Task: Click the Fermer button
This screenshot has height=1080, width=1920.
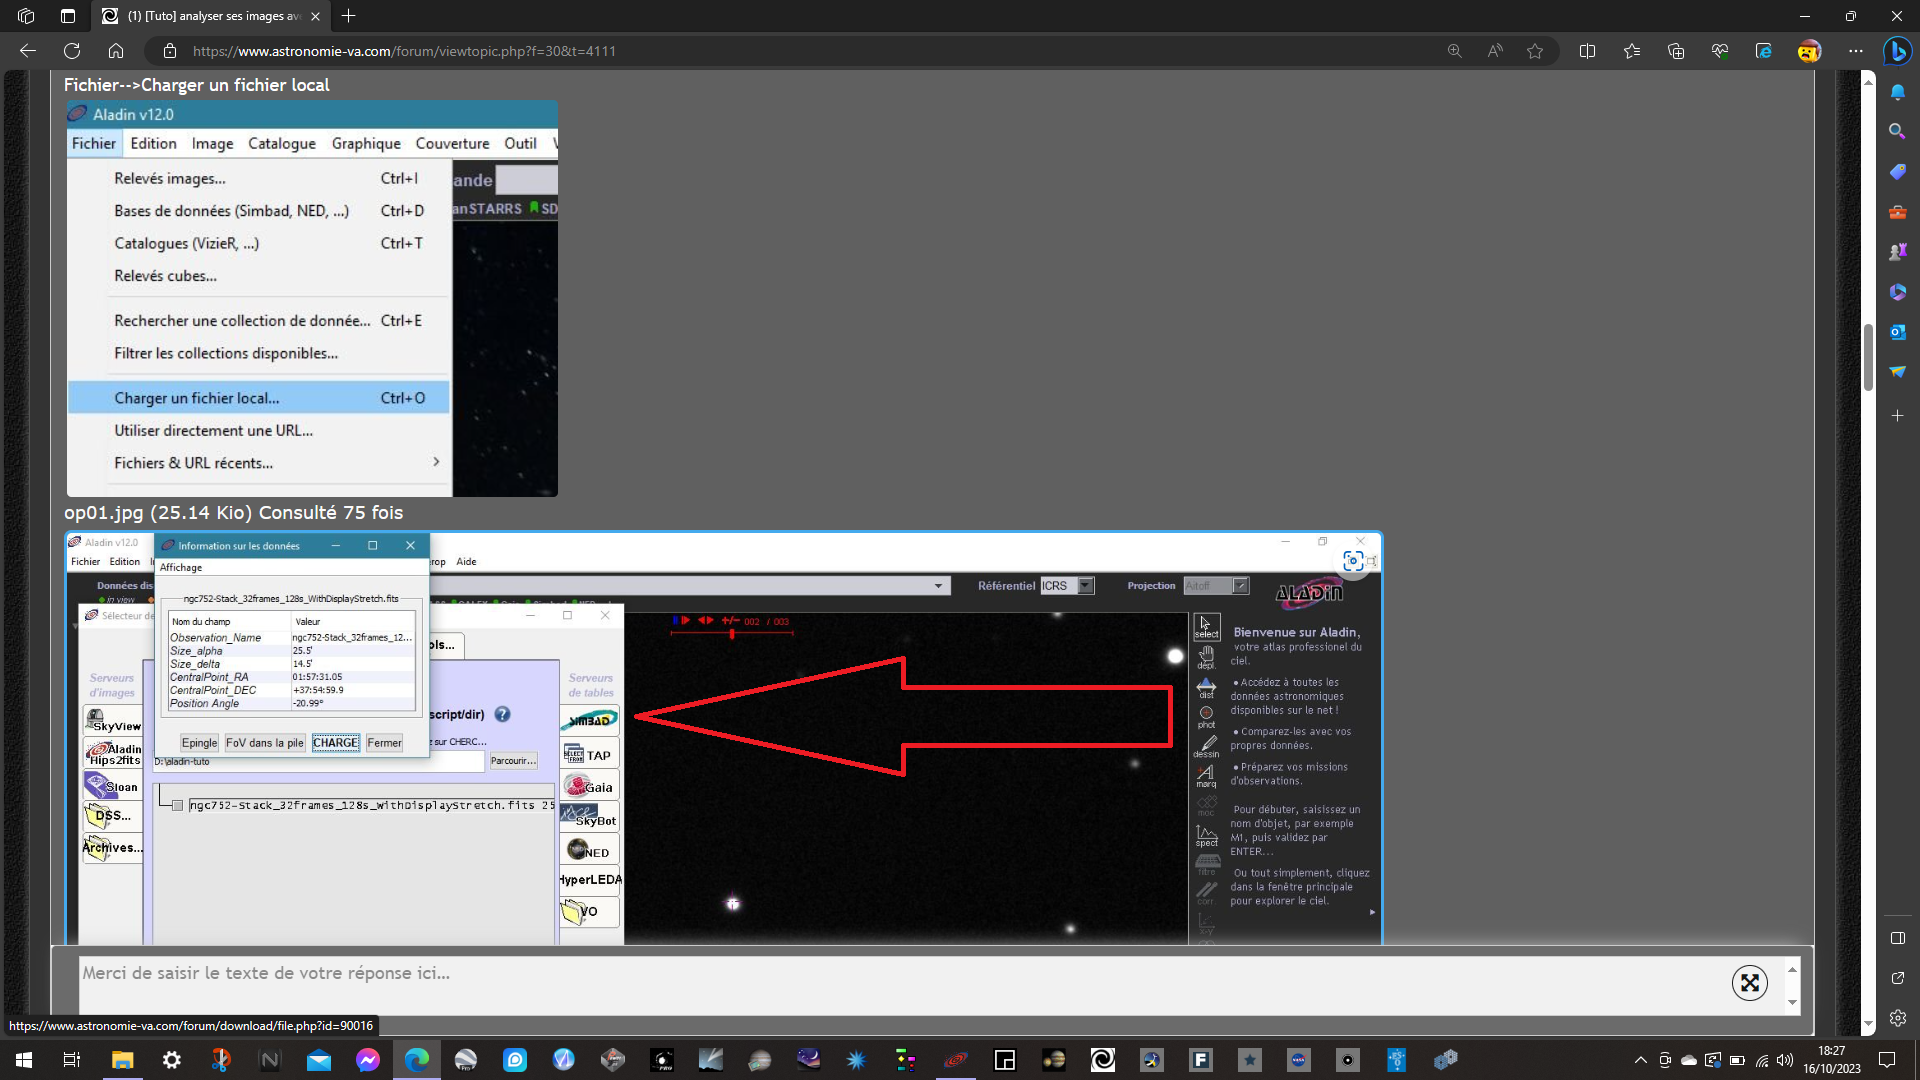Action: pos(384,743)
